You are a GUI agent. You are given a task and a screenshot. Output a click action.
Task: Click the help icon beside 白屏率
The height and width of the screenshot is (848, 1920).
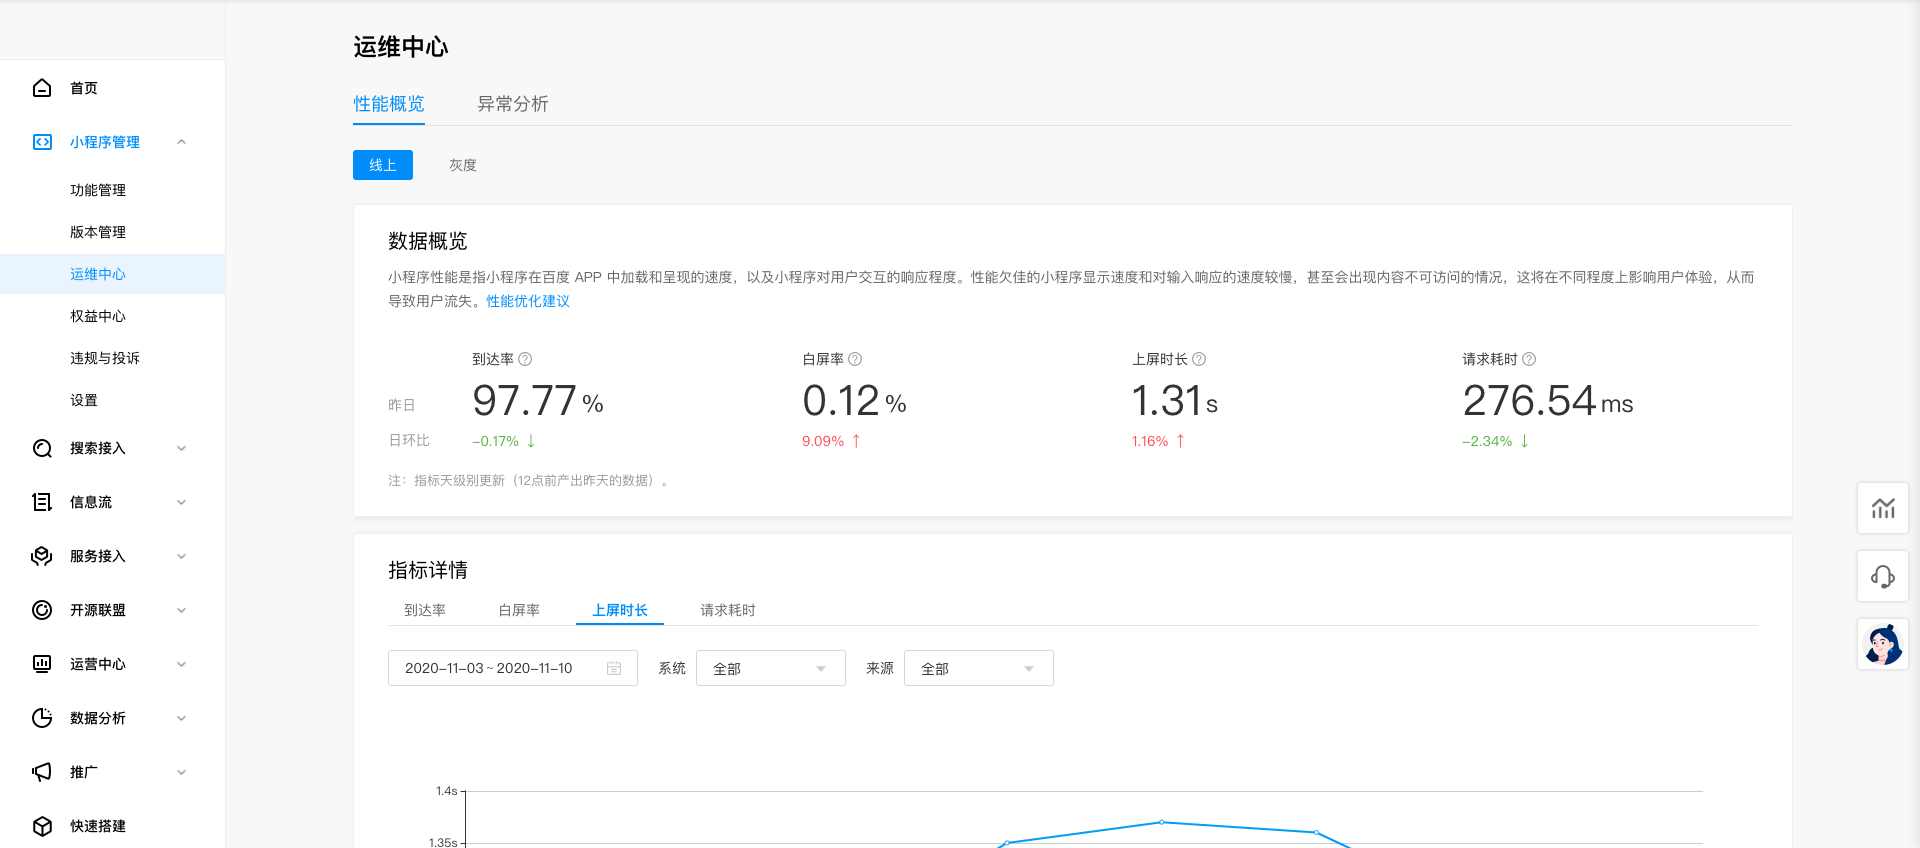click(x=855, y=359)
